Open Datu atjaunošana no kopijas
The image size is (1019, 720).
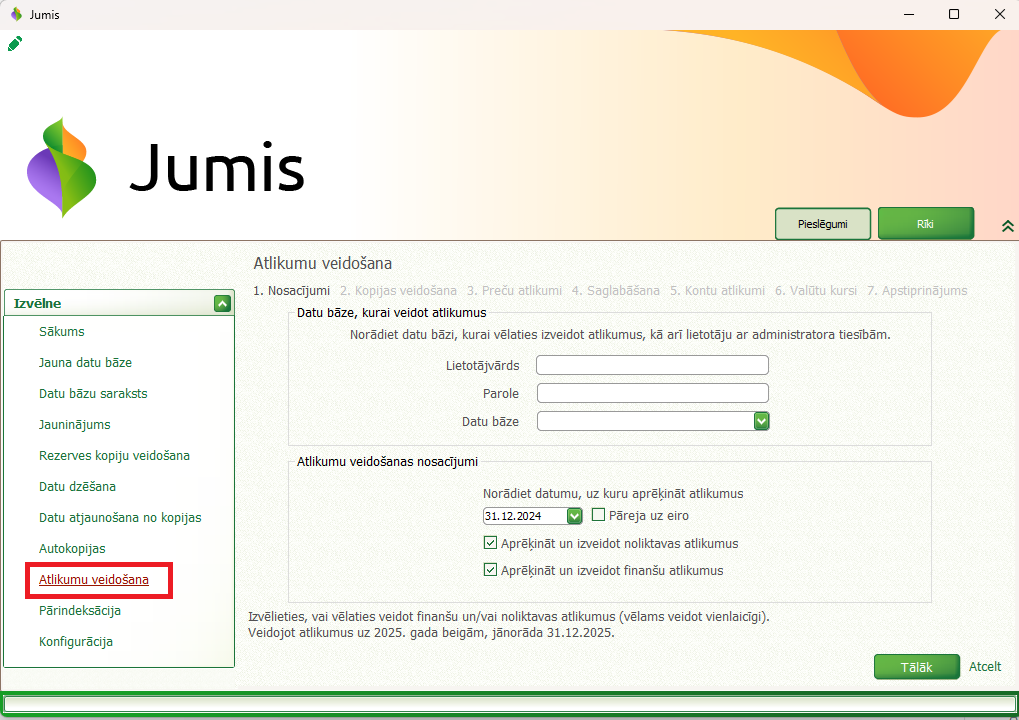tap(120, 518)
